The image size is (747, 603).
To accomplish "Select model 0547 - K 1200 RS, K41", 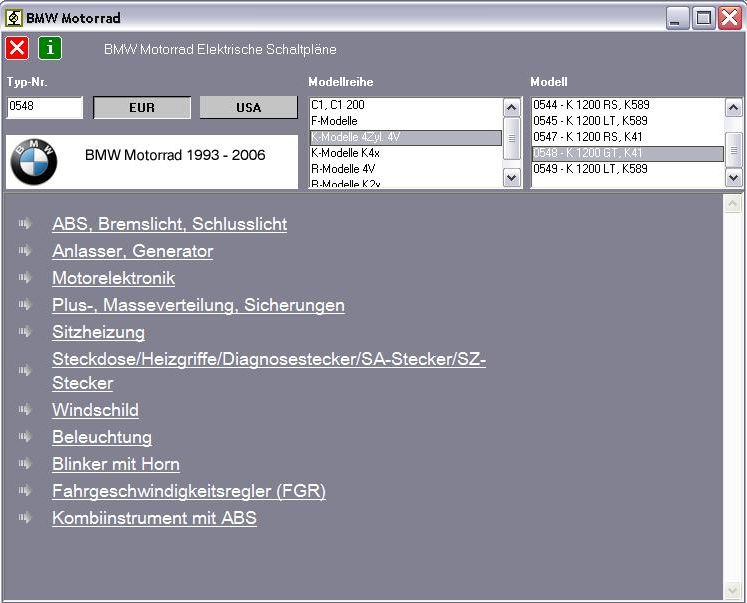I will click(x=628, y=137).
